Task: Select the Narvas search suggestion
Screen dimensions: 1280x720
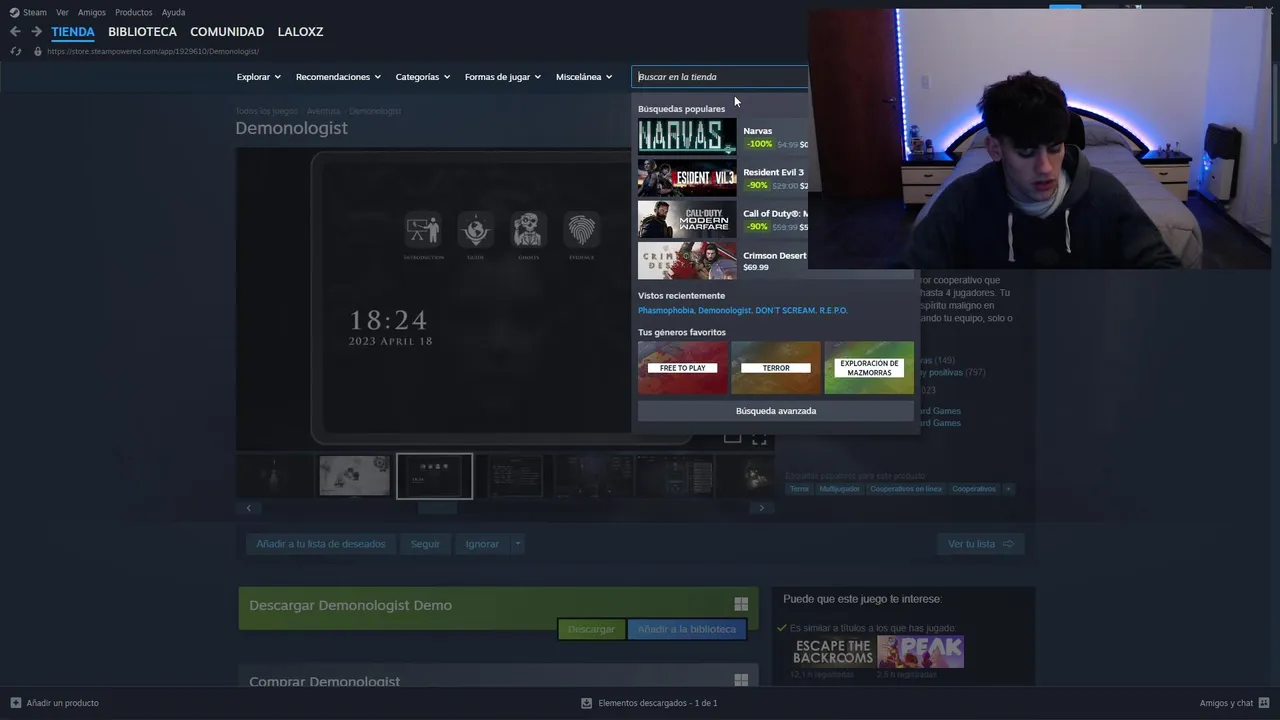Action: (723, 136)
